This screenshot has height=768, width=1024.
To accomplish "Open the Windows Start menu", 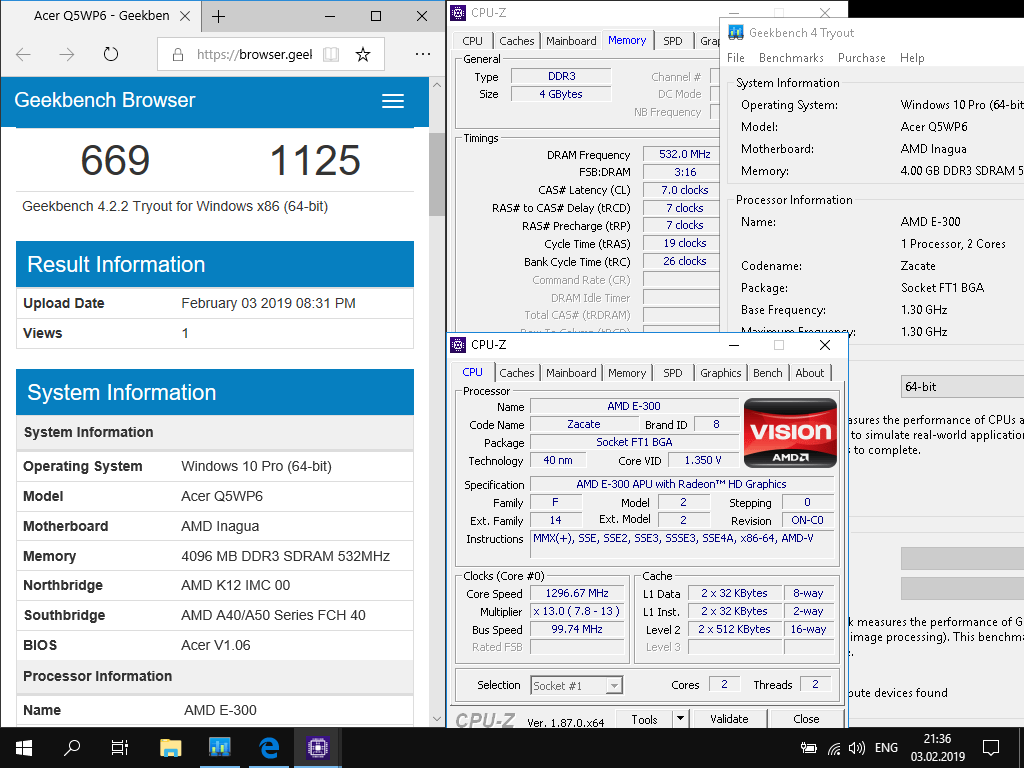I will pyautogui.click(x=24, y=748).
